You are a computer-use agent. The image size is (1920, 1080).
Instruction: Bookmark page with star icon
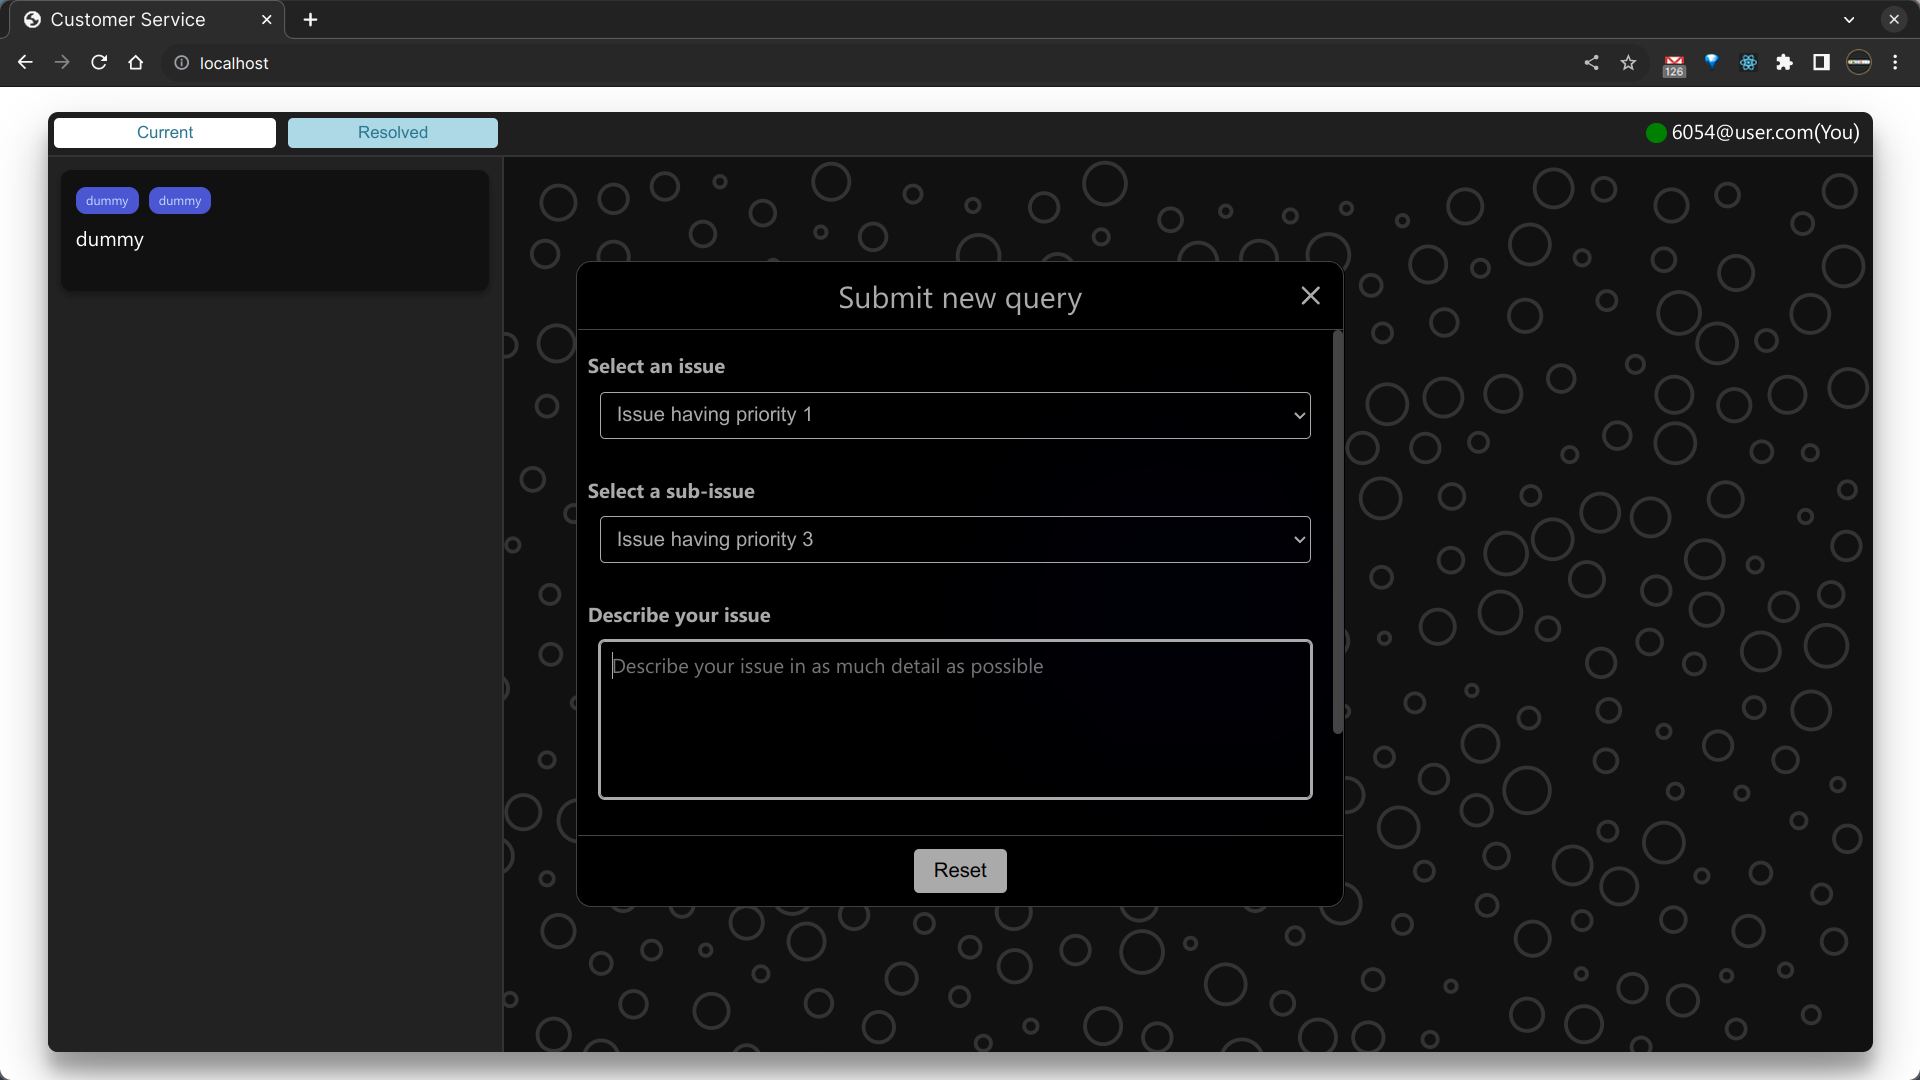click(x=1628, y=63)
